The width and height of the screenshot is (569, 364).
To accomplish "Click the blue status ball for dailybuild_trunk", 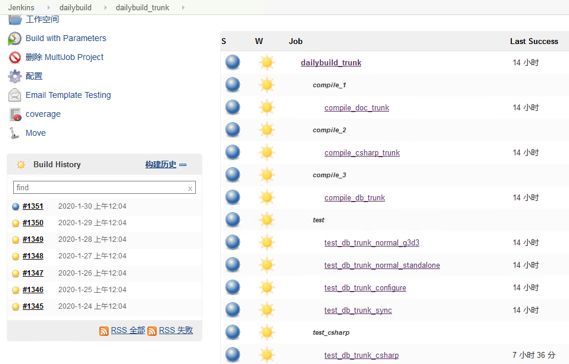I will (x=233, y=62).
